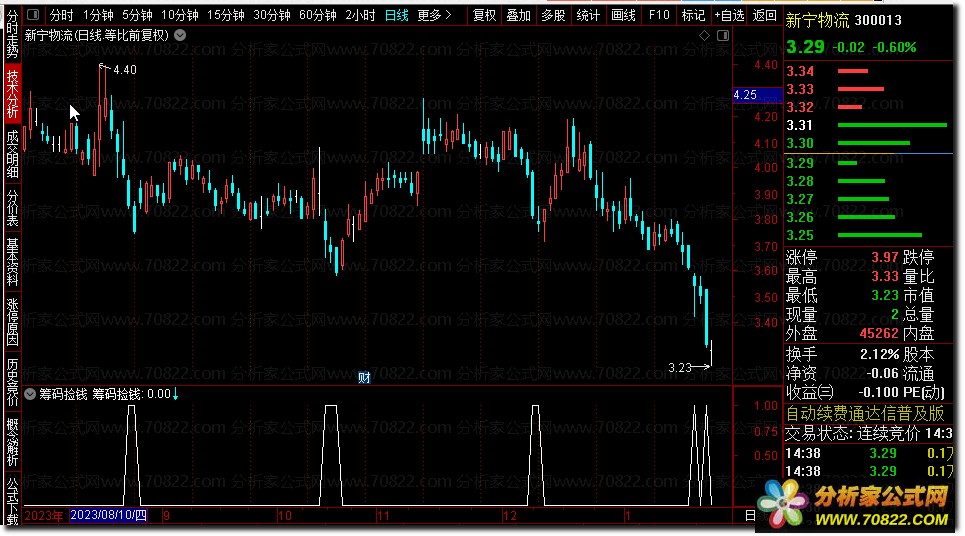Click the current price 3.29 in header

point(805,47)
